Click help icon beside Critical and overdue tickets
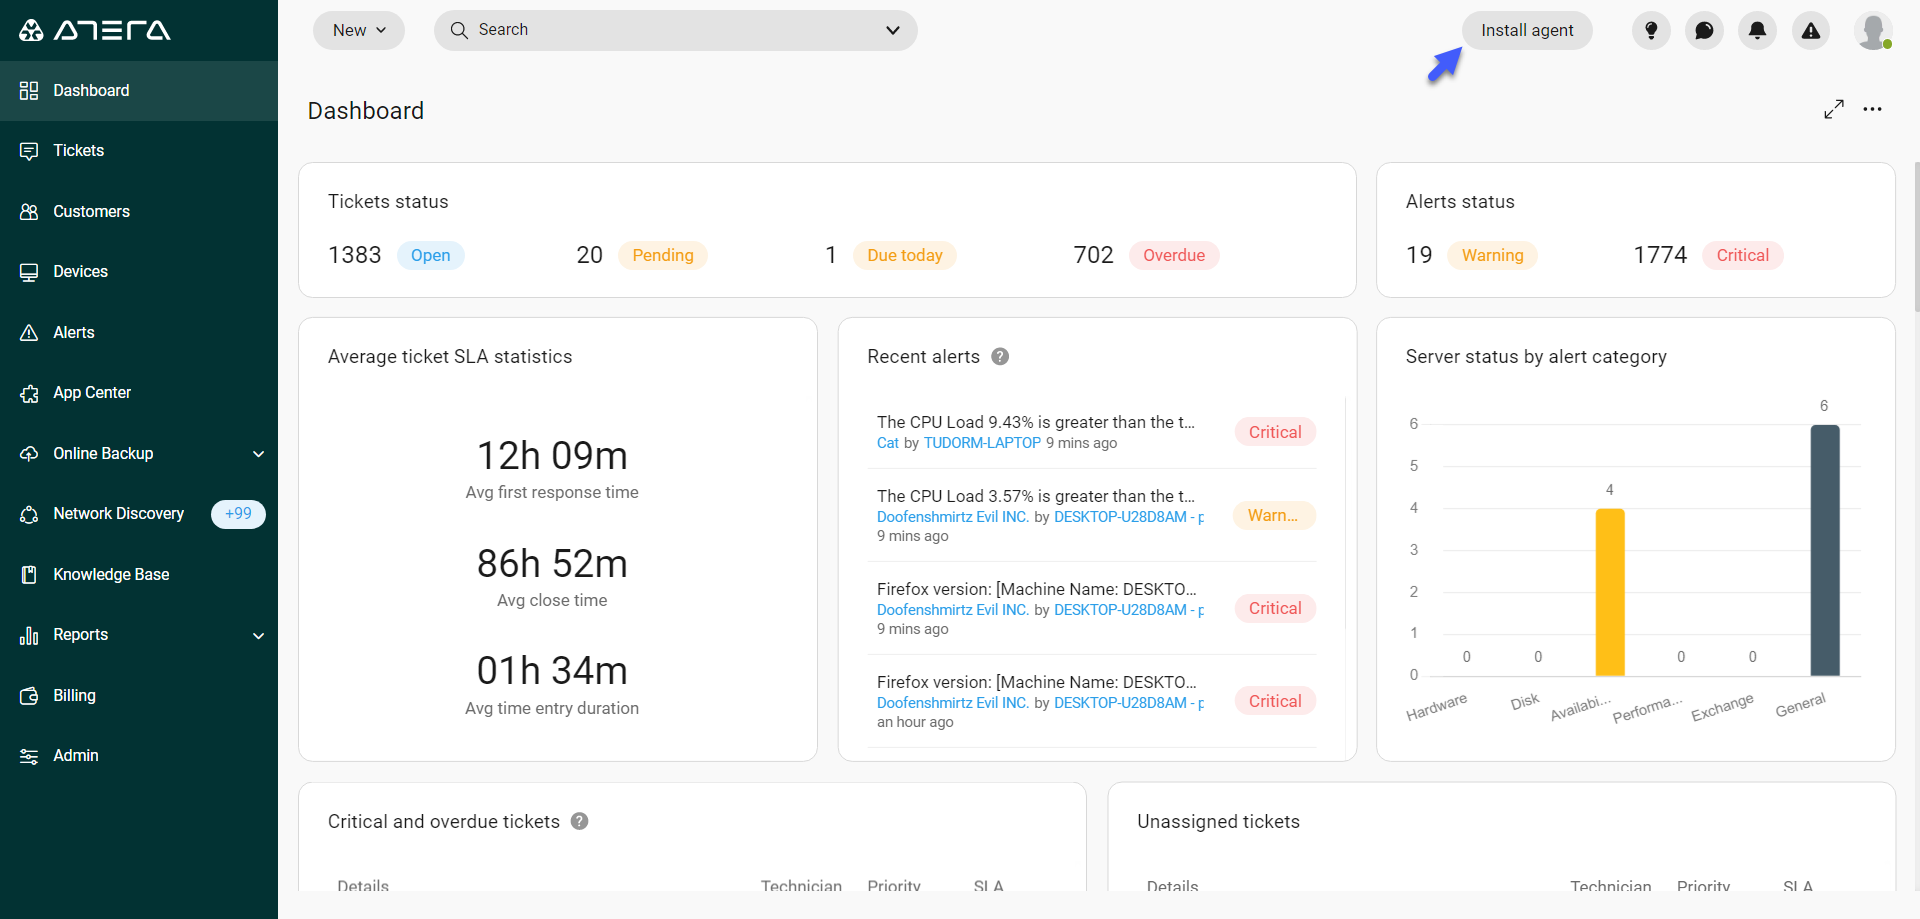 [x=579, y=821]
